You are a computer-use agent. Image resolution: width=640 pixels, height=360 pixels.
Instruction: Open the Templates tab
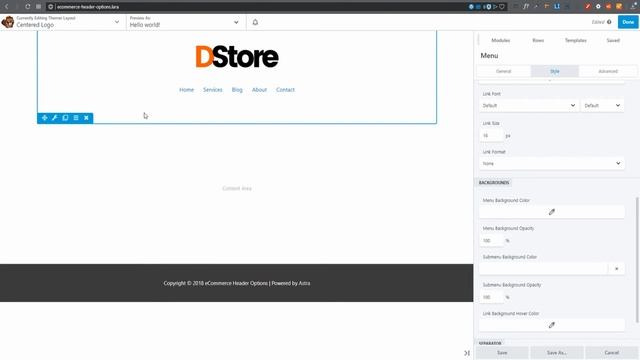pos(576,40)
